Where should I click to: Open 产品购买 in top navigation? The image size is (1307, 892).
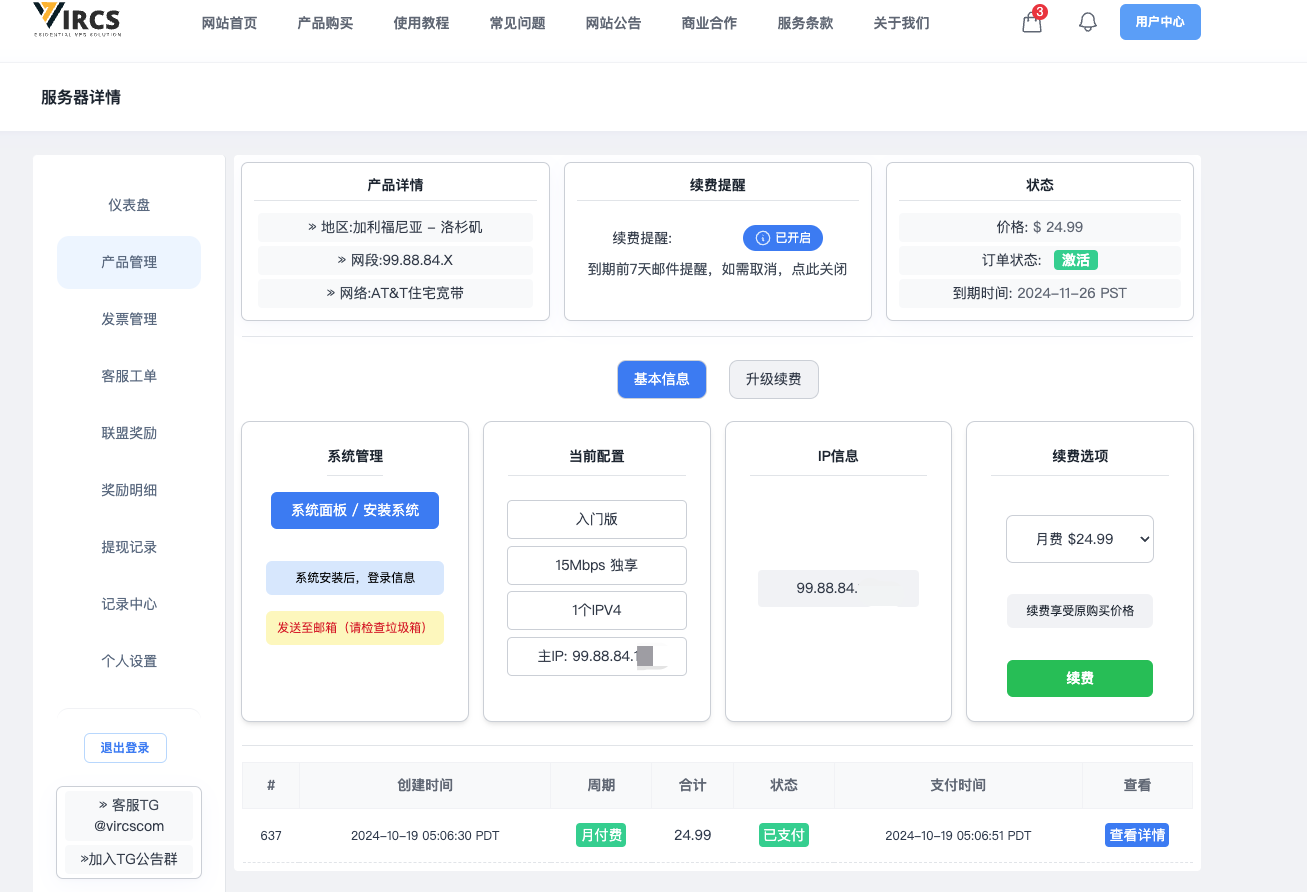tap(325, 23)
